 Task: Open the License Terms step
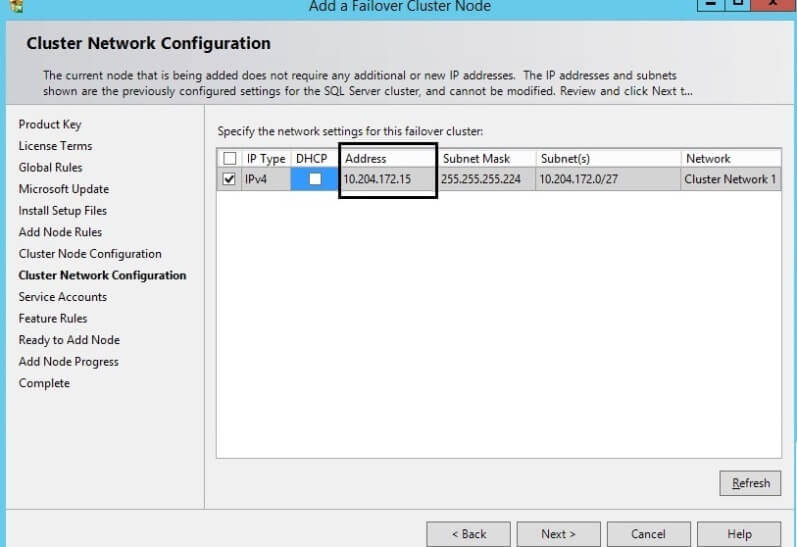[55, 146]
